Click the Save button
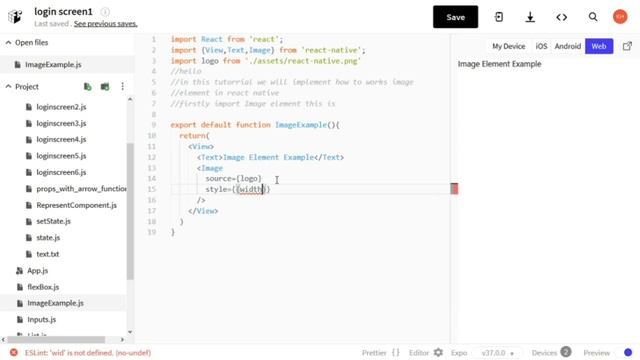Image resolution: width=640 pixels, height=360 pixels. [x=455, y=17]
